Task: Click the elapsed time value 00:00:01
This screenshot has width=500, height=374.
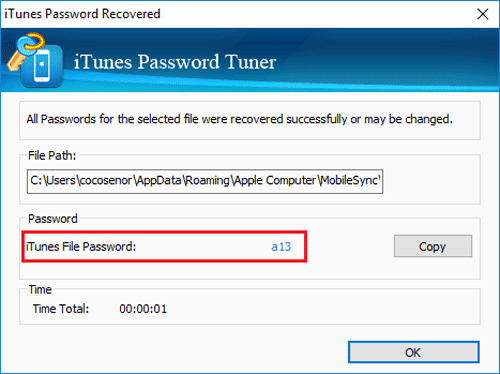Action: click(143, 309)
